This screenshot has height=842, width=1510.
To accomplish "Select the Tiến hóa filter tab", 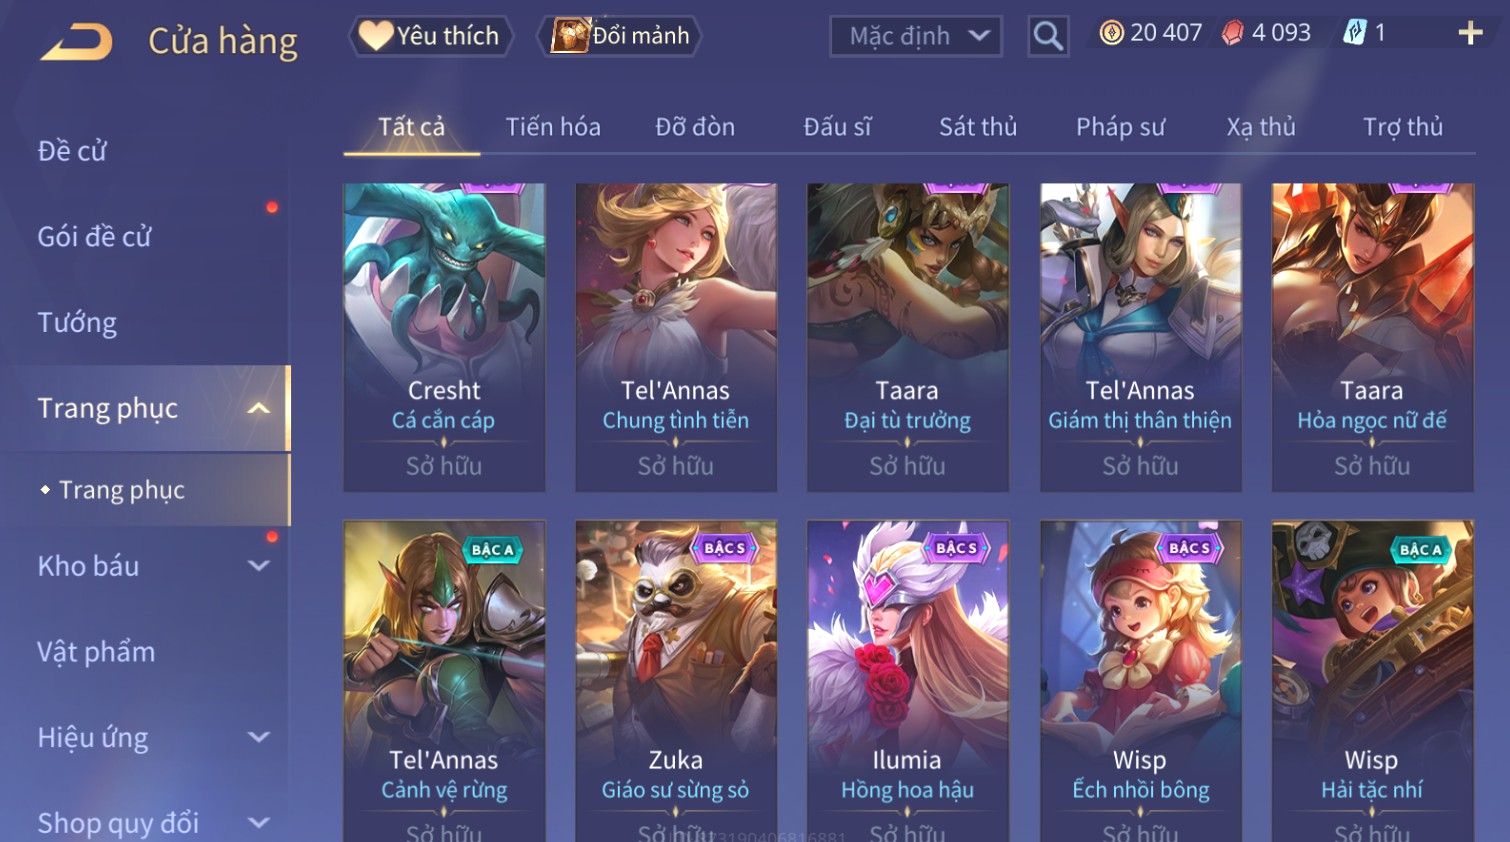I will (553, 127).
